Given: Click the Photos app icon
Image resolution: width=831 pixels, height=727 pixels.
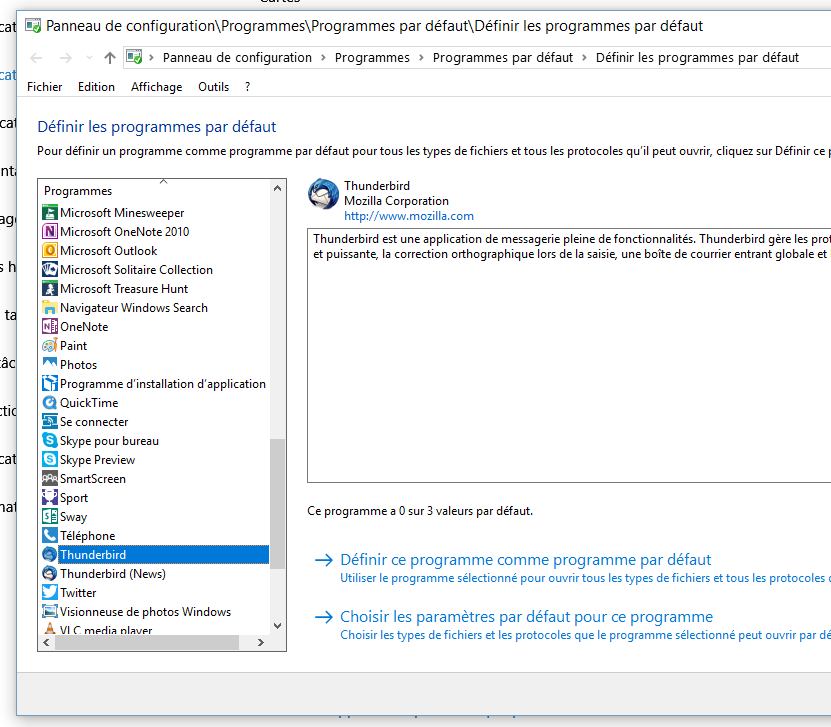Looking at the screenshot, I should click(49, 365).
